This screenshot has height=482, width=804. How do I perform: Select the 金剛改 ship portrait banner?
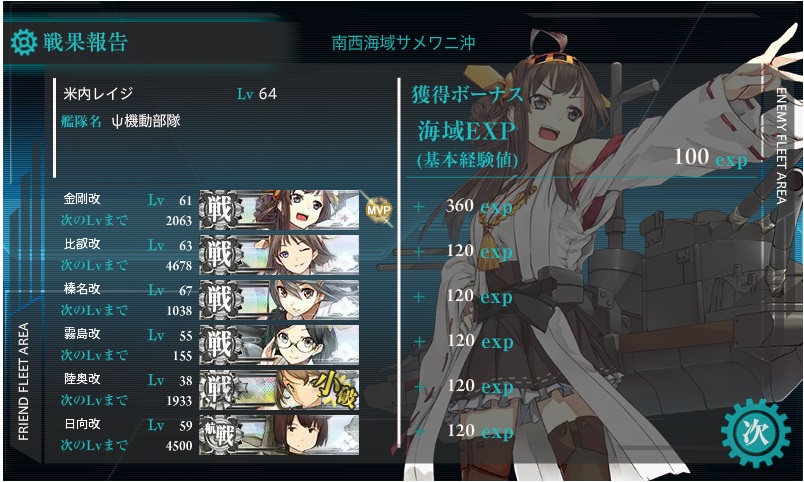(x=279, y=210)
